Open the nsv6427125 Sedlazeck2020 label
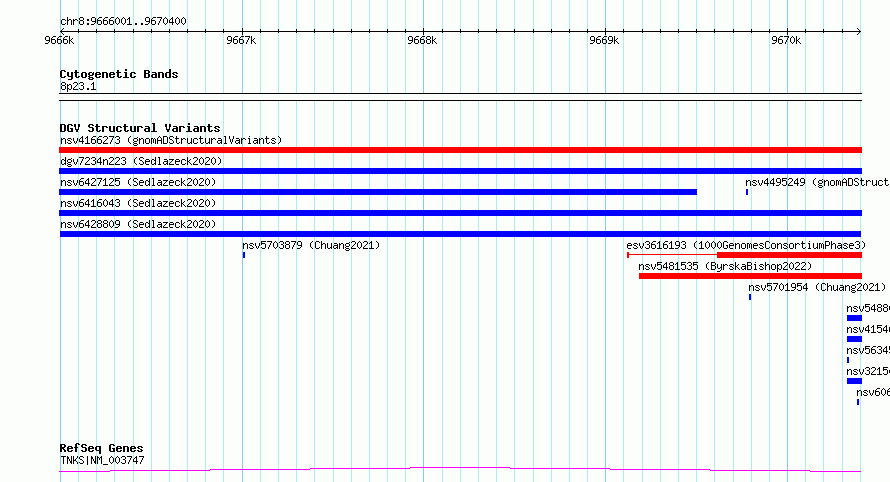Viewport: 890px width, 482px height. tap(138, 182)
